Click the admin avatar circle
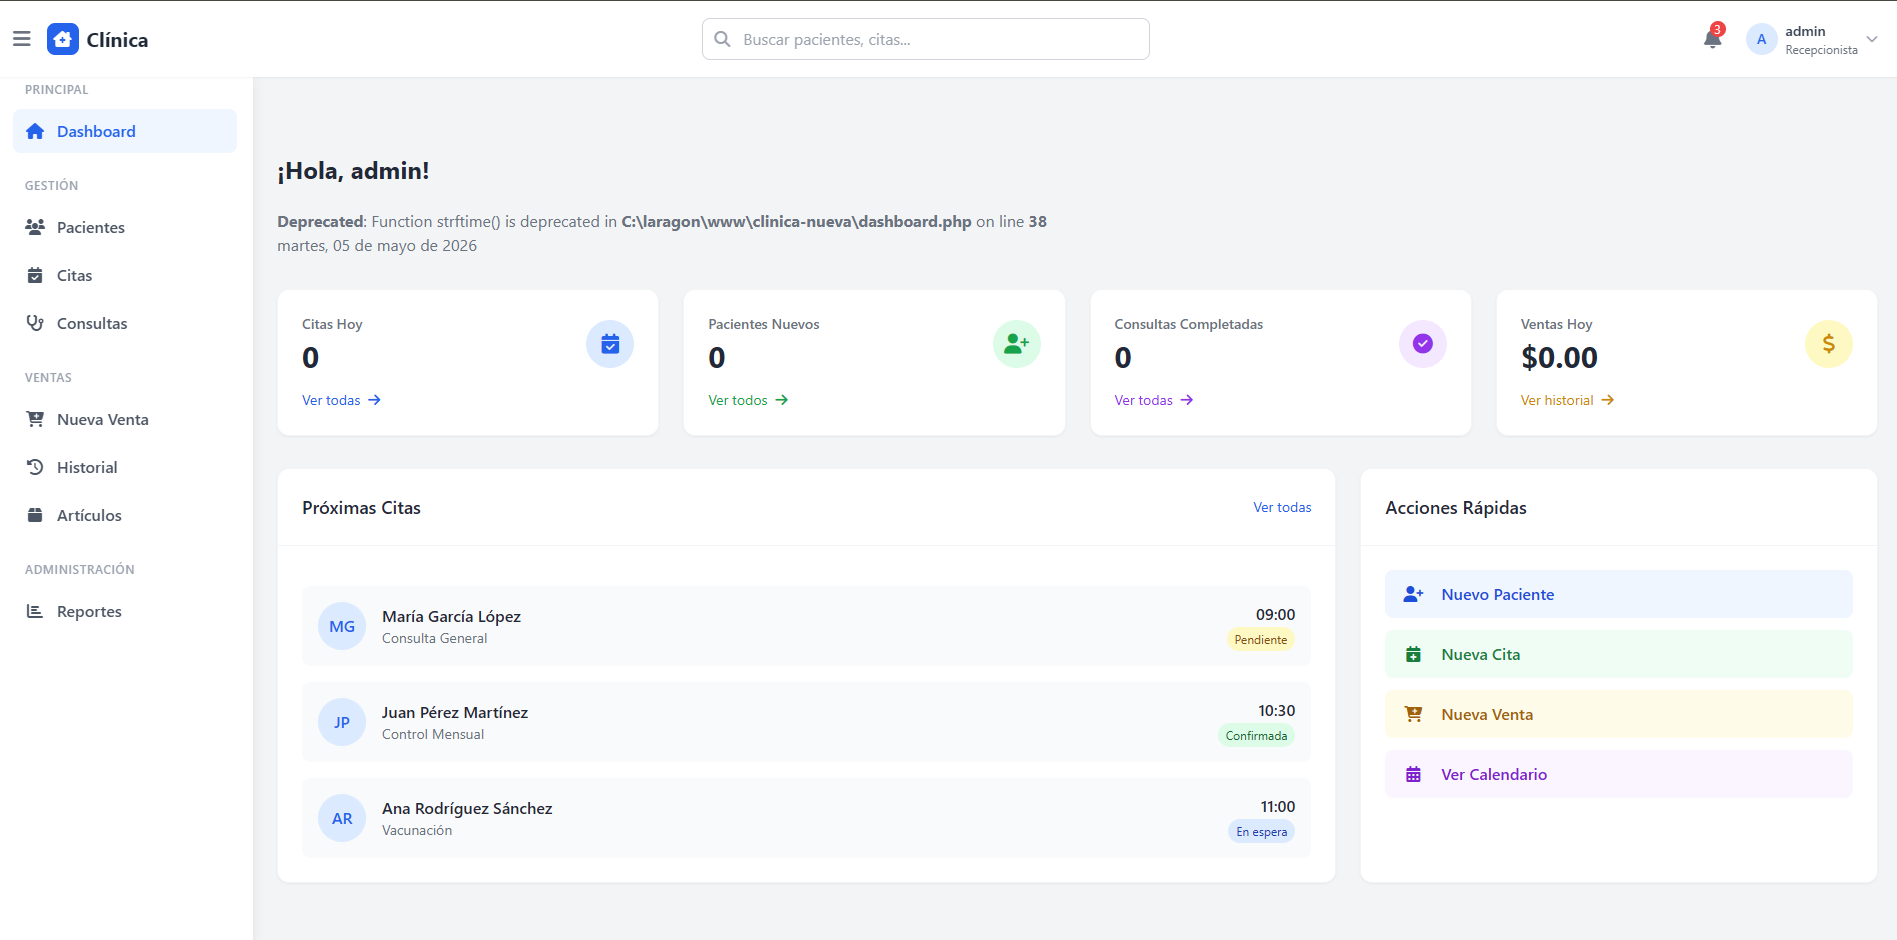Viewport: 1897px width, 940px height. 1761,39
